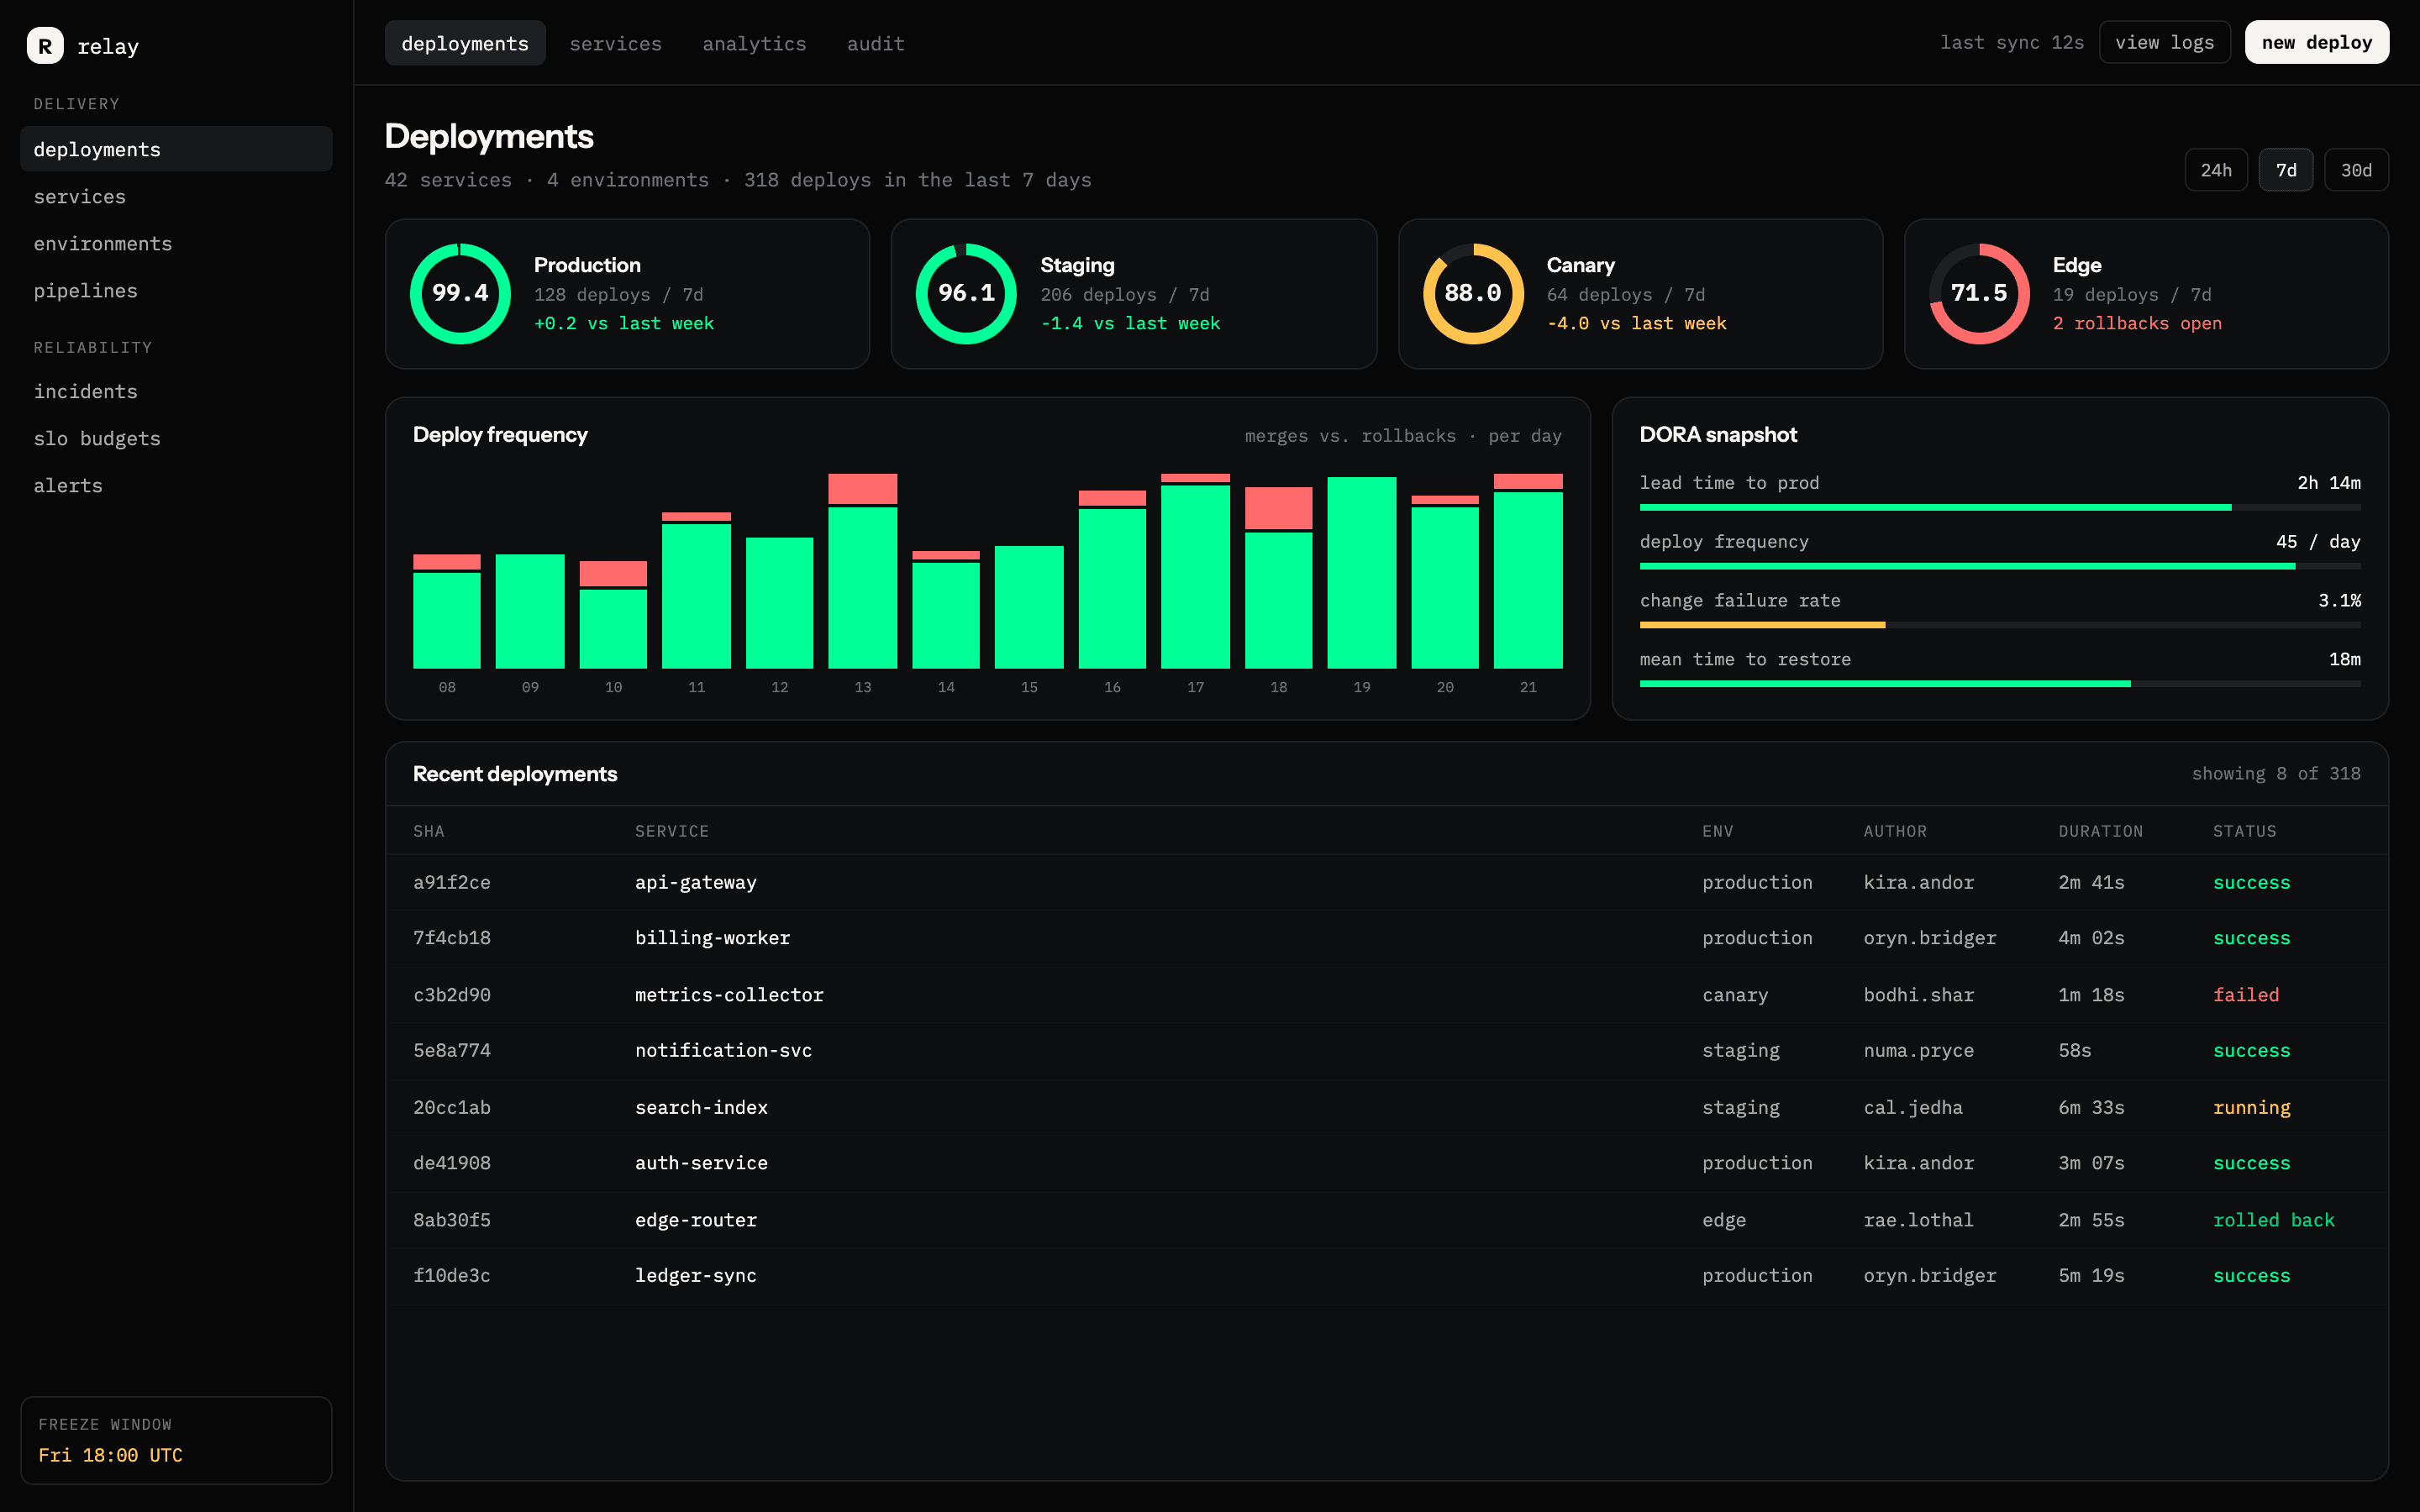This screenshot has width=2420, height=1512.
Task: Click the AUTHOR column header
Action: click(x=1895, y=831)
